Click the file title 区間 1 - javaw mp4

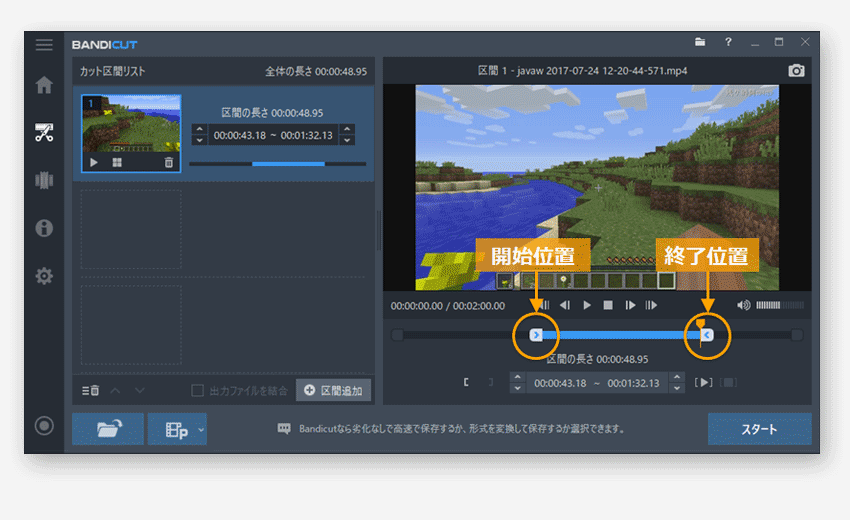pyautogui.click(x=583, y=70)
